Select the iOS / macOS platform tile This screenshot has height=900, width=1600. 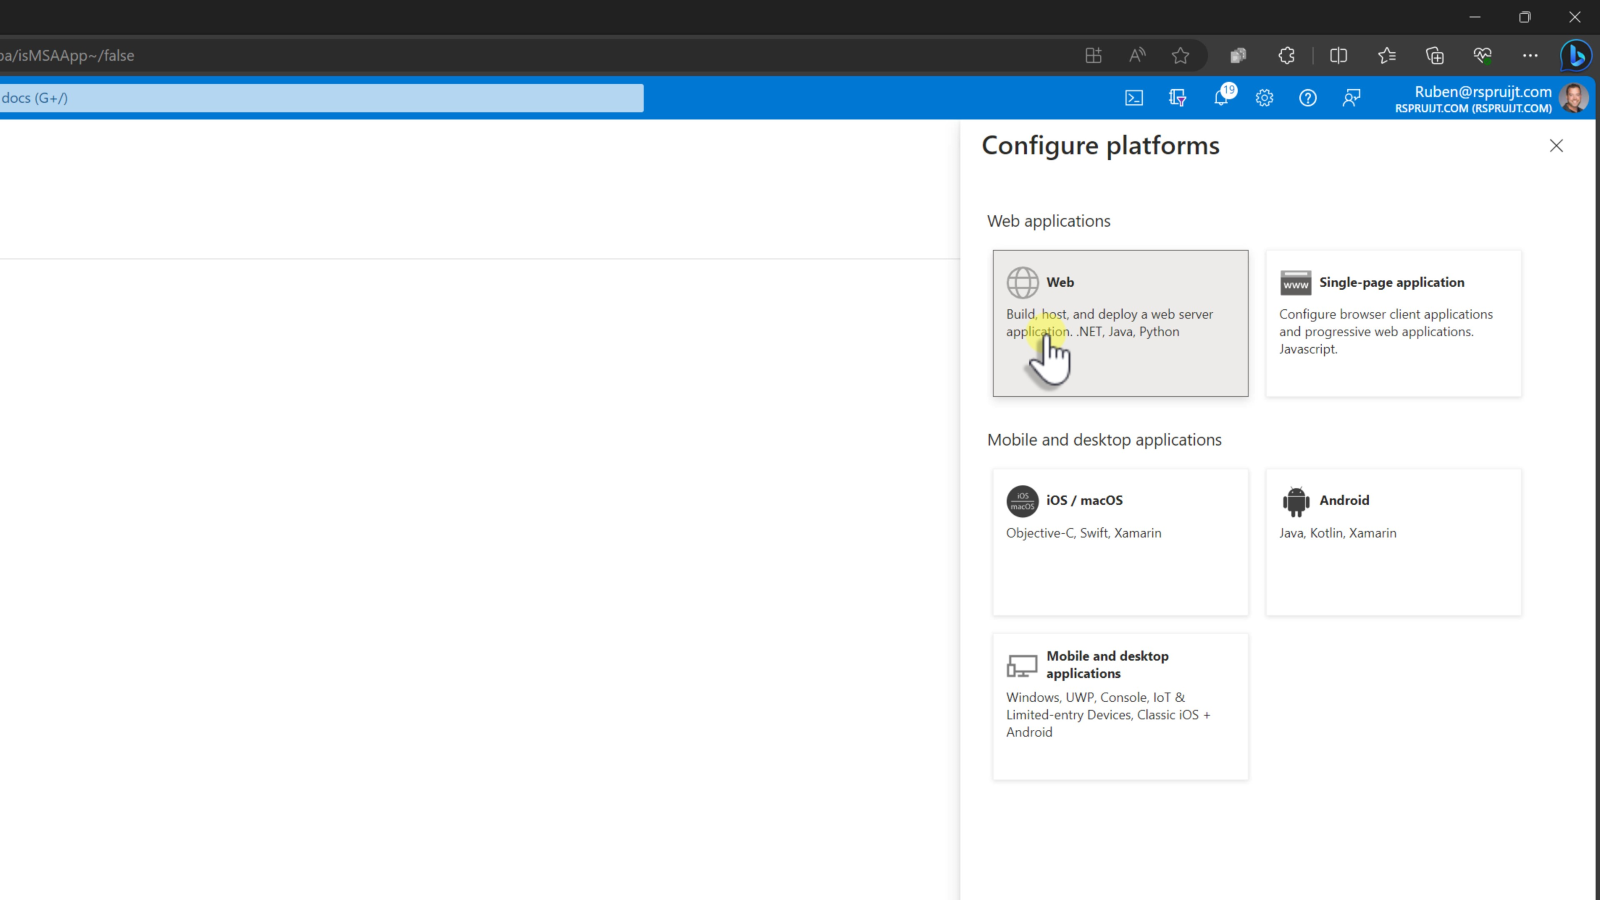(1120, 542)
